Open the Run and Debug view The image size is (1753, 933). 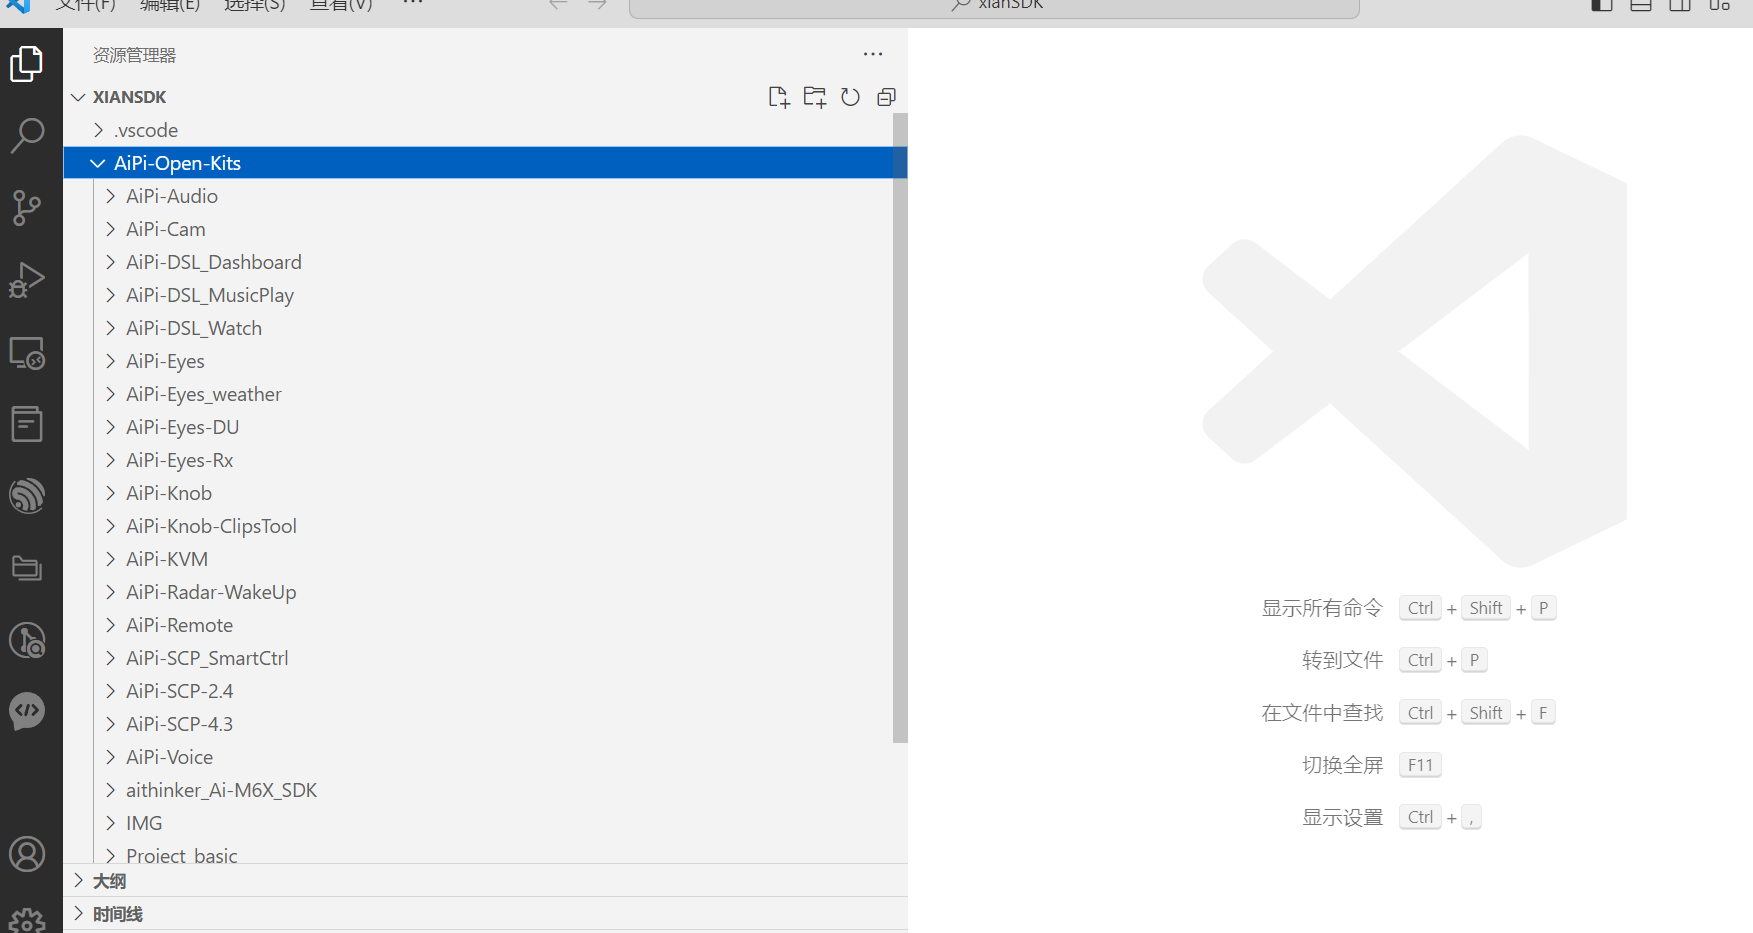coord(27,280)
